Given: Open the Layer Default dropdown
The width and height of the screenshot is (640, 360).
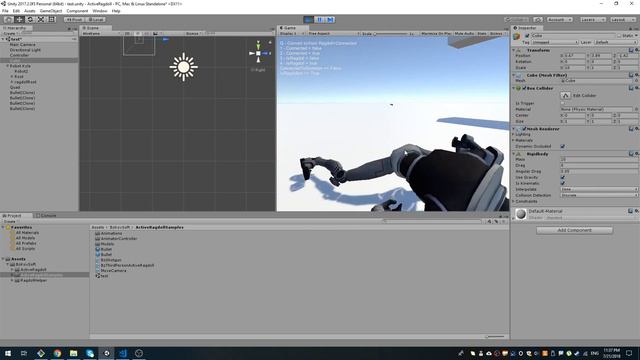Looking at the screenshot, I should tap(616, 42).
